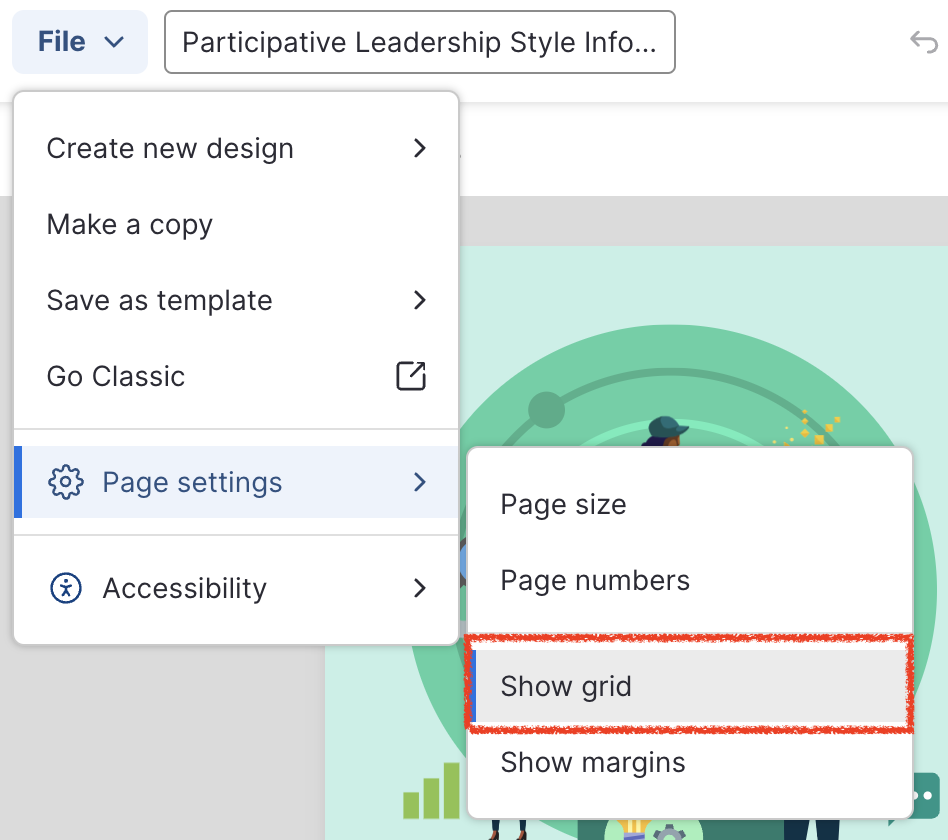The height and width of the screenshot is (840, 948).
Task: Expand Save as template submenu chevron
Action: pyautogui.click(x=420, y=300)
